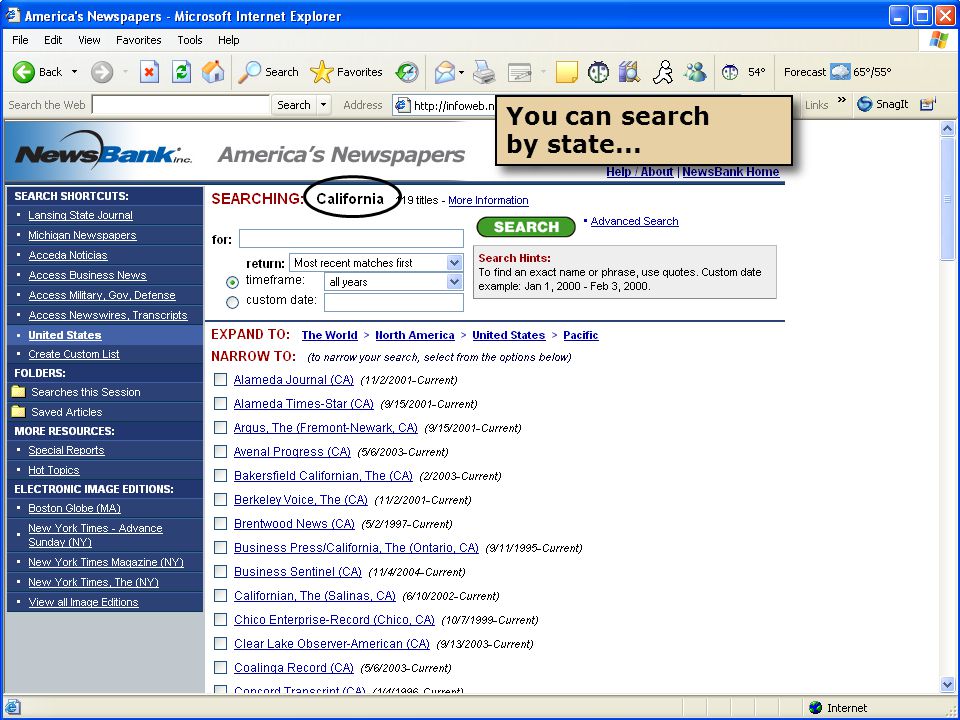Open the File menu
Screen dimensions: 960x720
(x=20, y=40)
